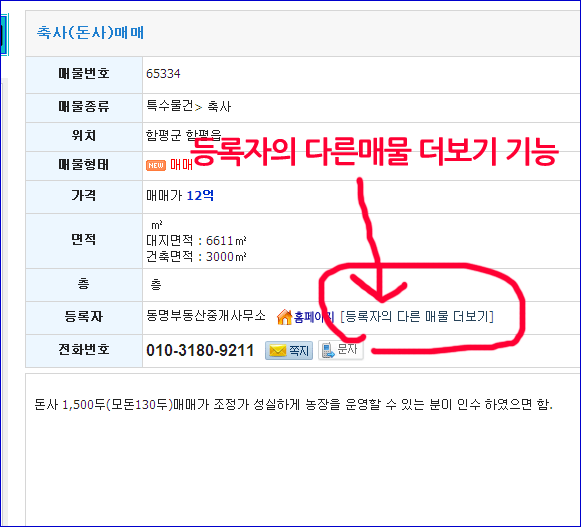Send a 쪽지 message to registrant
This screenshot has height=527, width=581.
289,350
